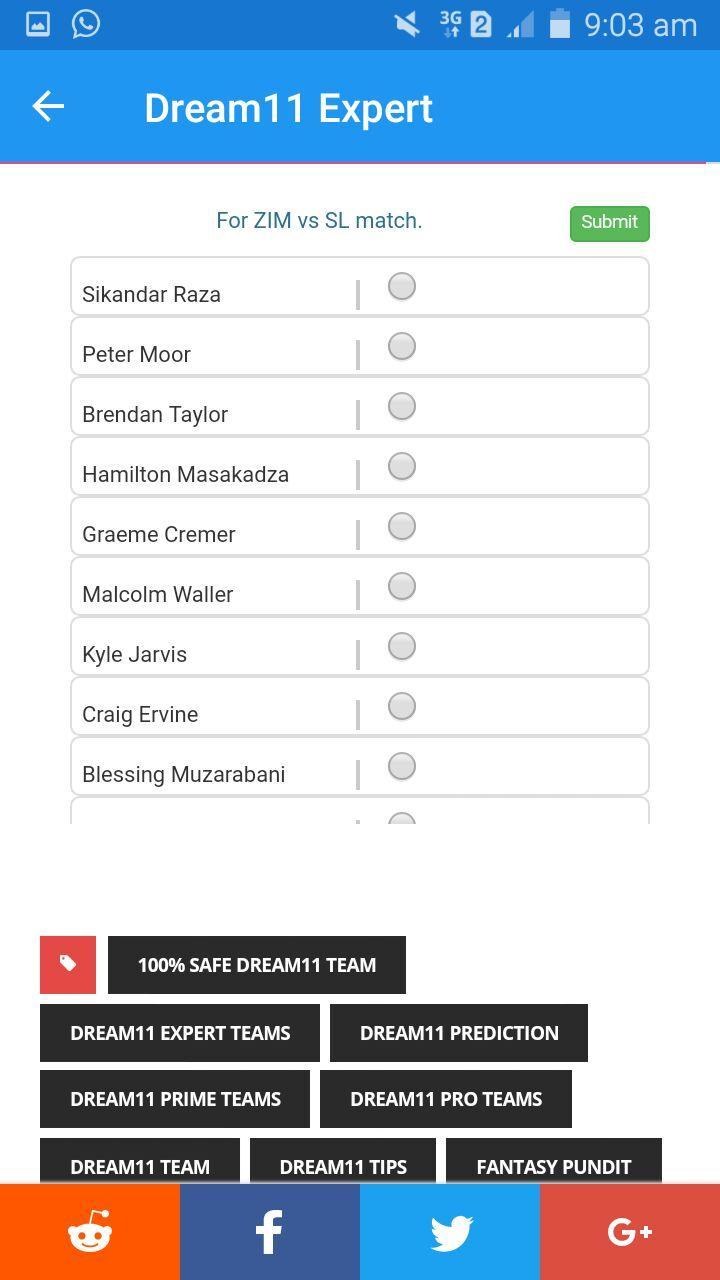
Task: Choose the Brendan Taylor radio button
Action: click(x=402, y=406)
